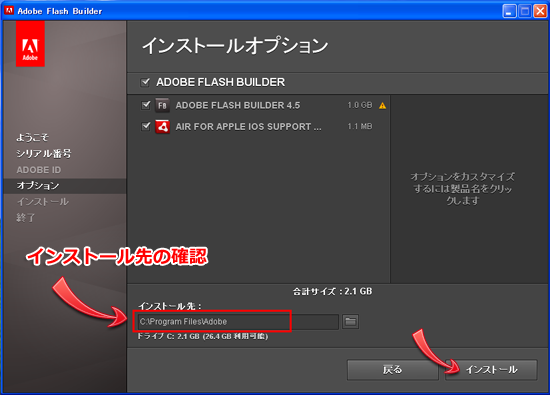Close the Adobe Flash Builder installer window
Viewport: 550px width, 395px height.
coord(540,11)
